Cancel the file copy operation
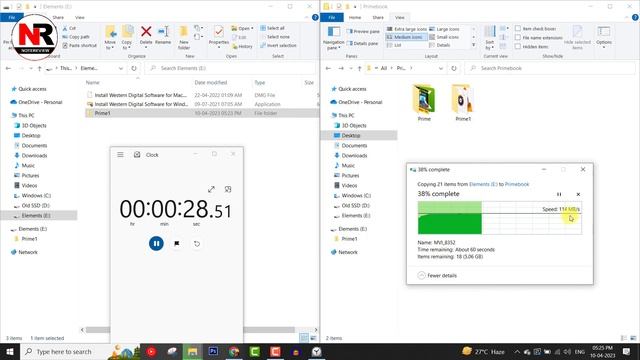This screenshot has width=640, height=360. (578, 194)
